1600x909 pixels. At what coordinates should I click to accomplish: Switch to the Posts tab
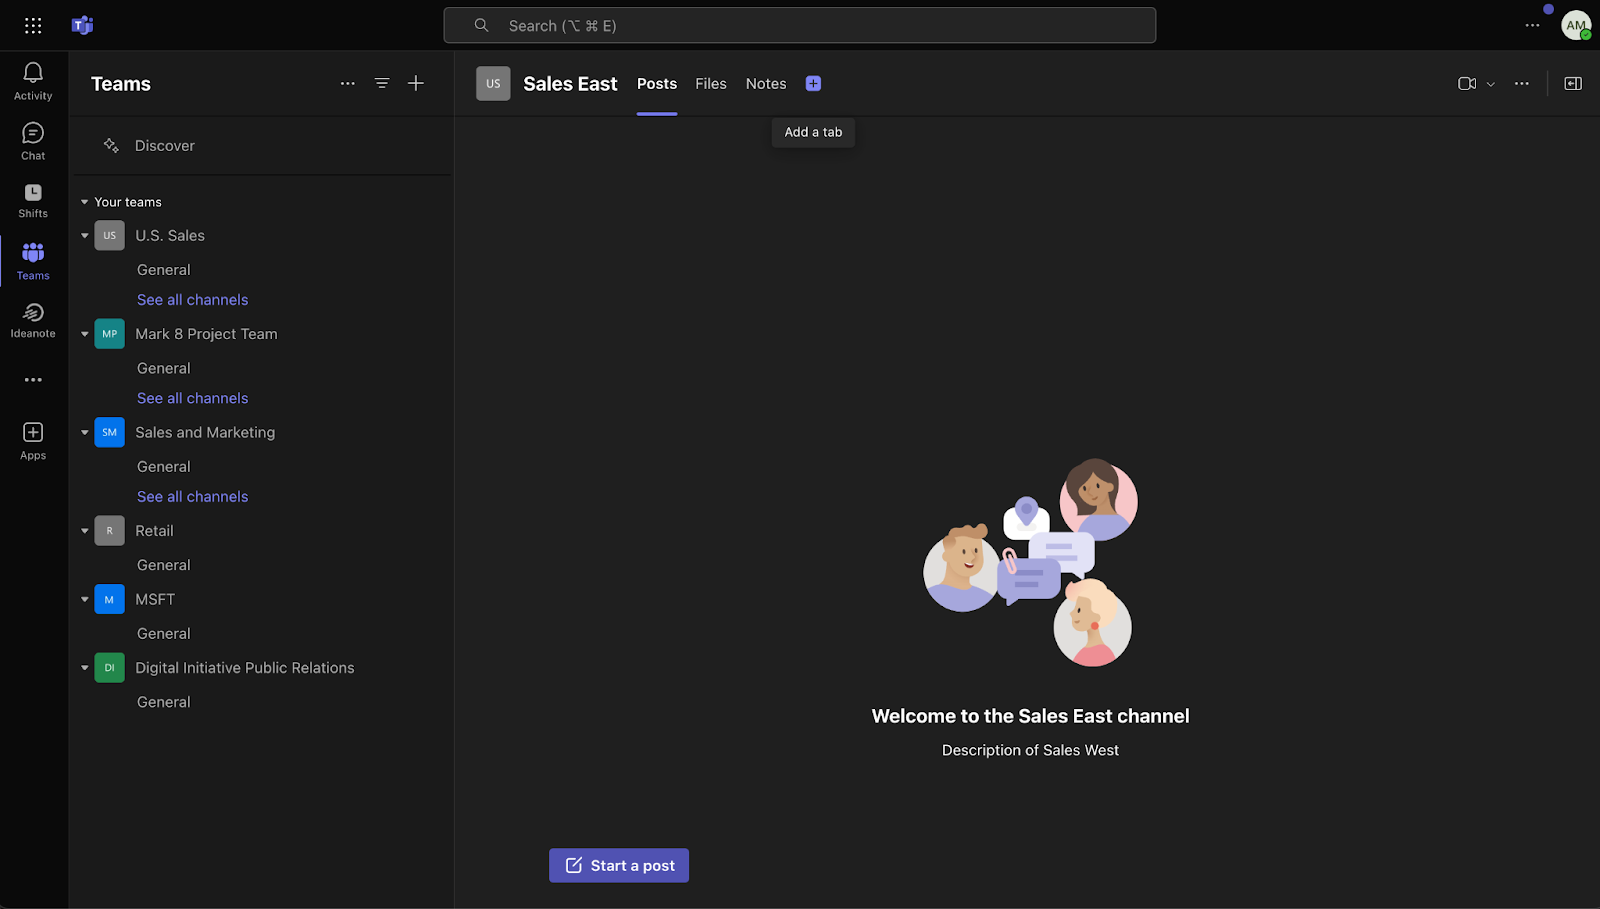pyautogui.click(x=657, y=84)
